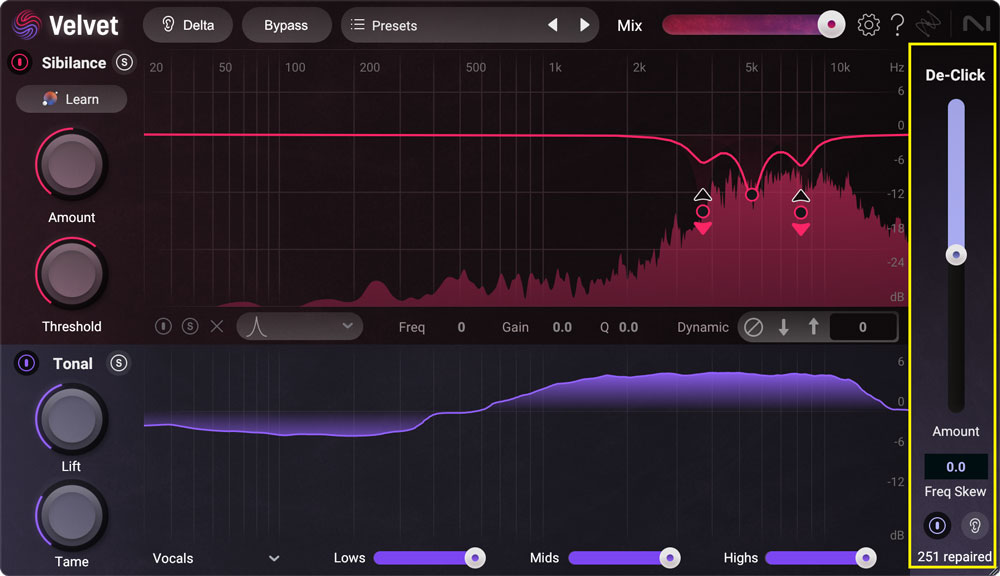Click the band Q value

pos(628,327)
